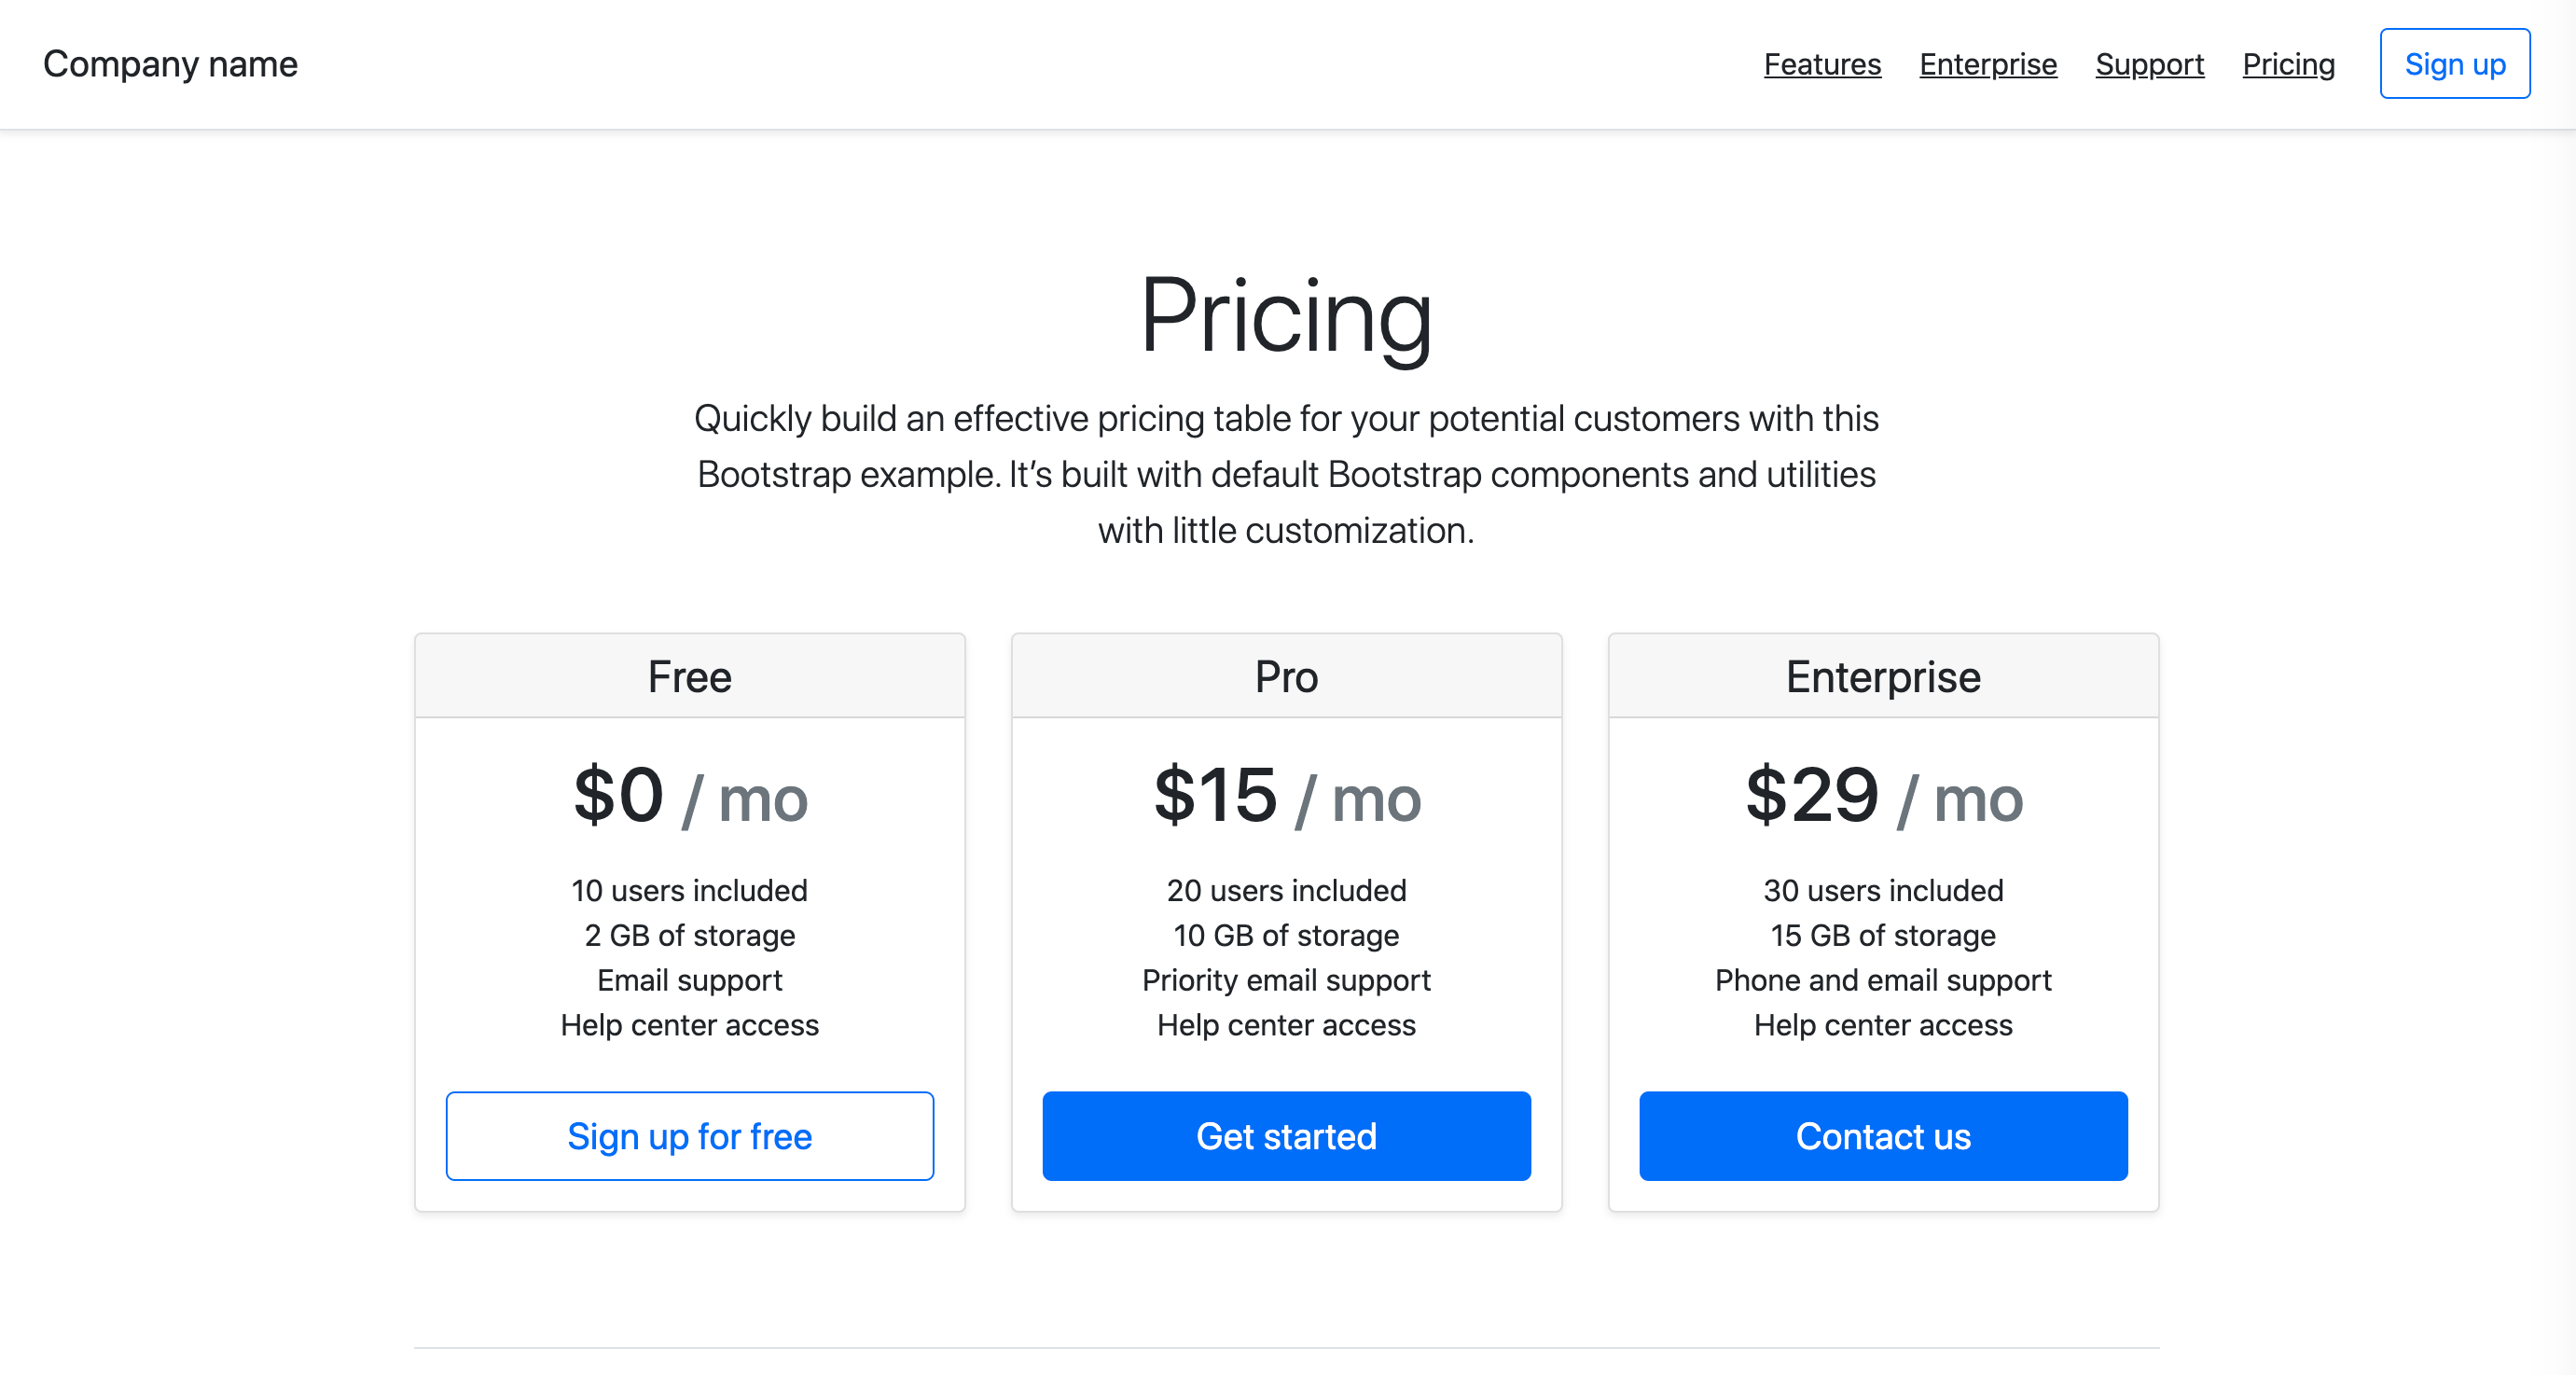Image resolution: width=2576 pixels, height=1375 pixels.
Task: Open the Pricing navigation link
Action: [2288, 64]
